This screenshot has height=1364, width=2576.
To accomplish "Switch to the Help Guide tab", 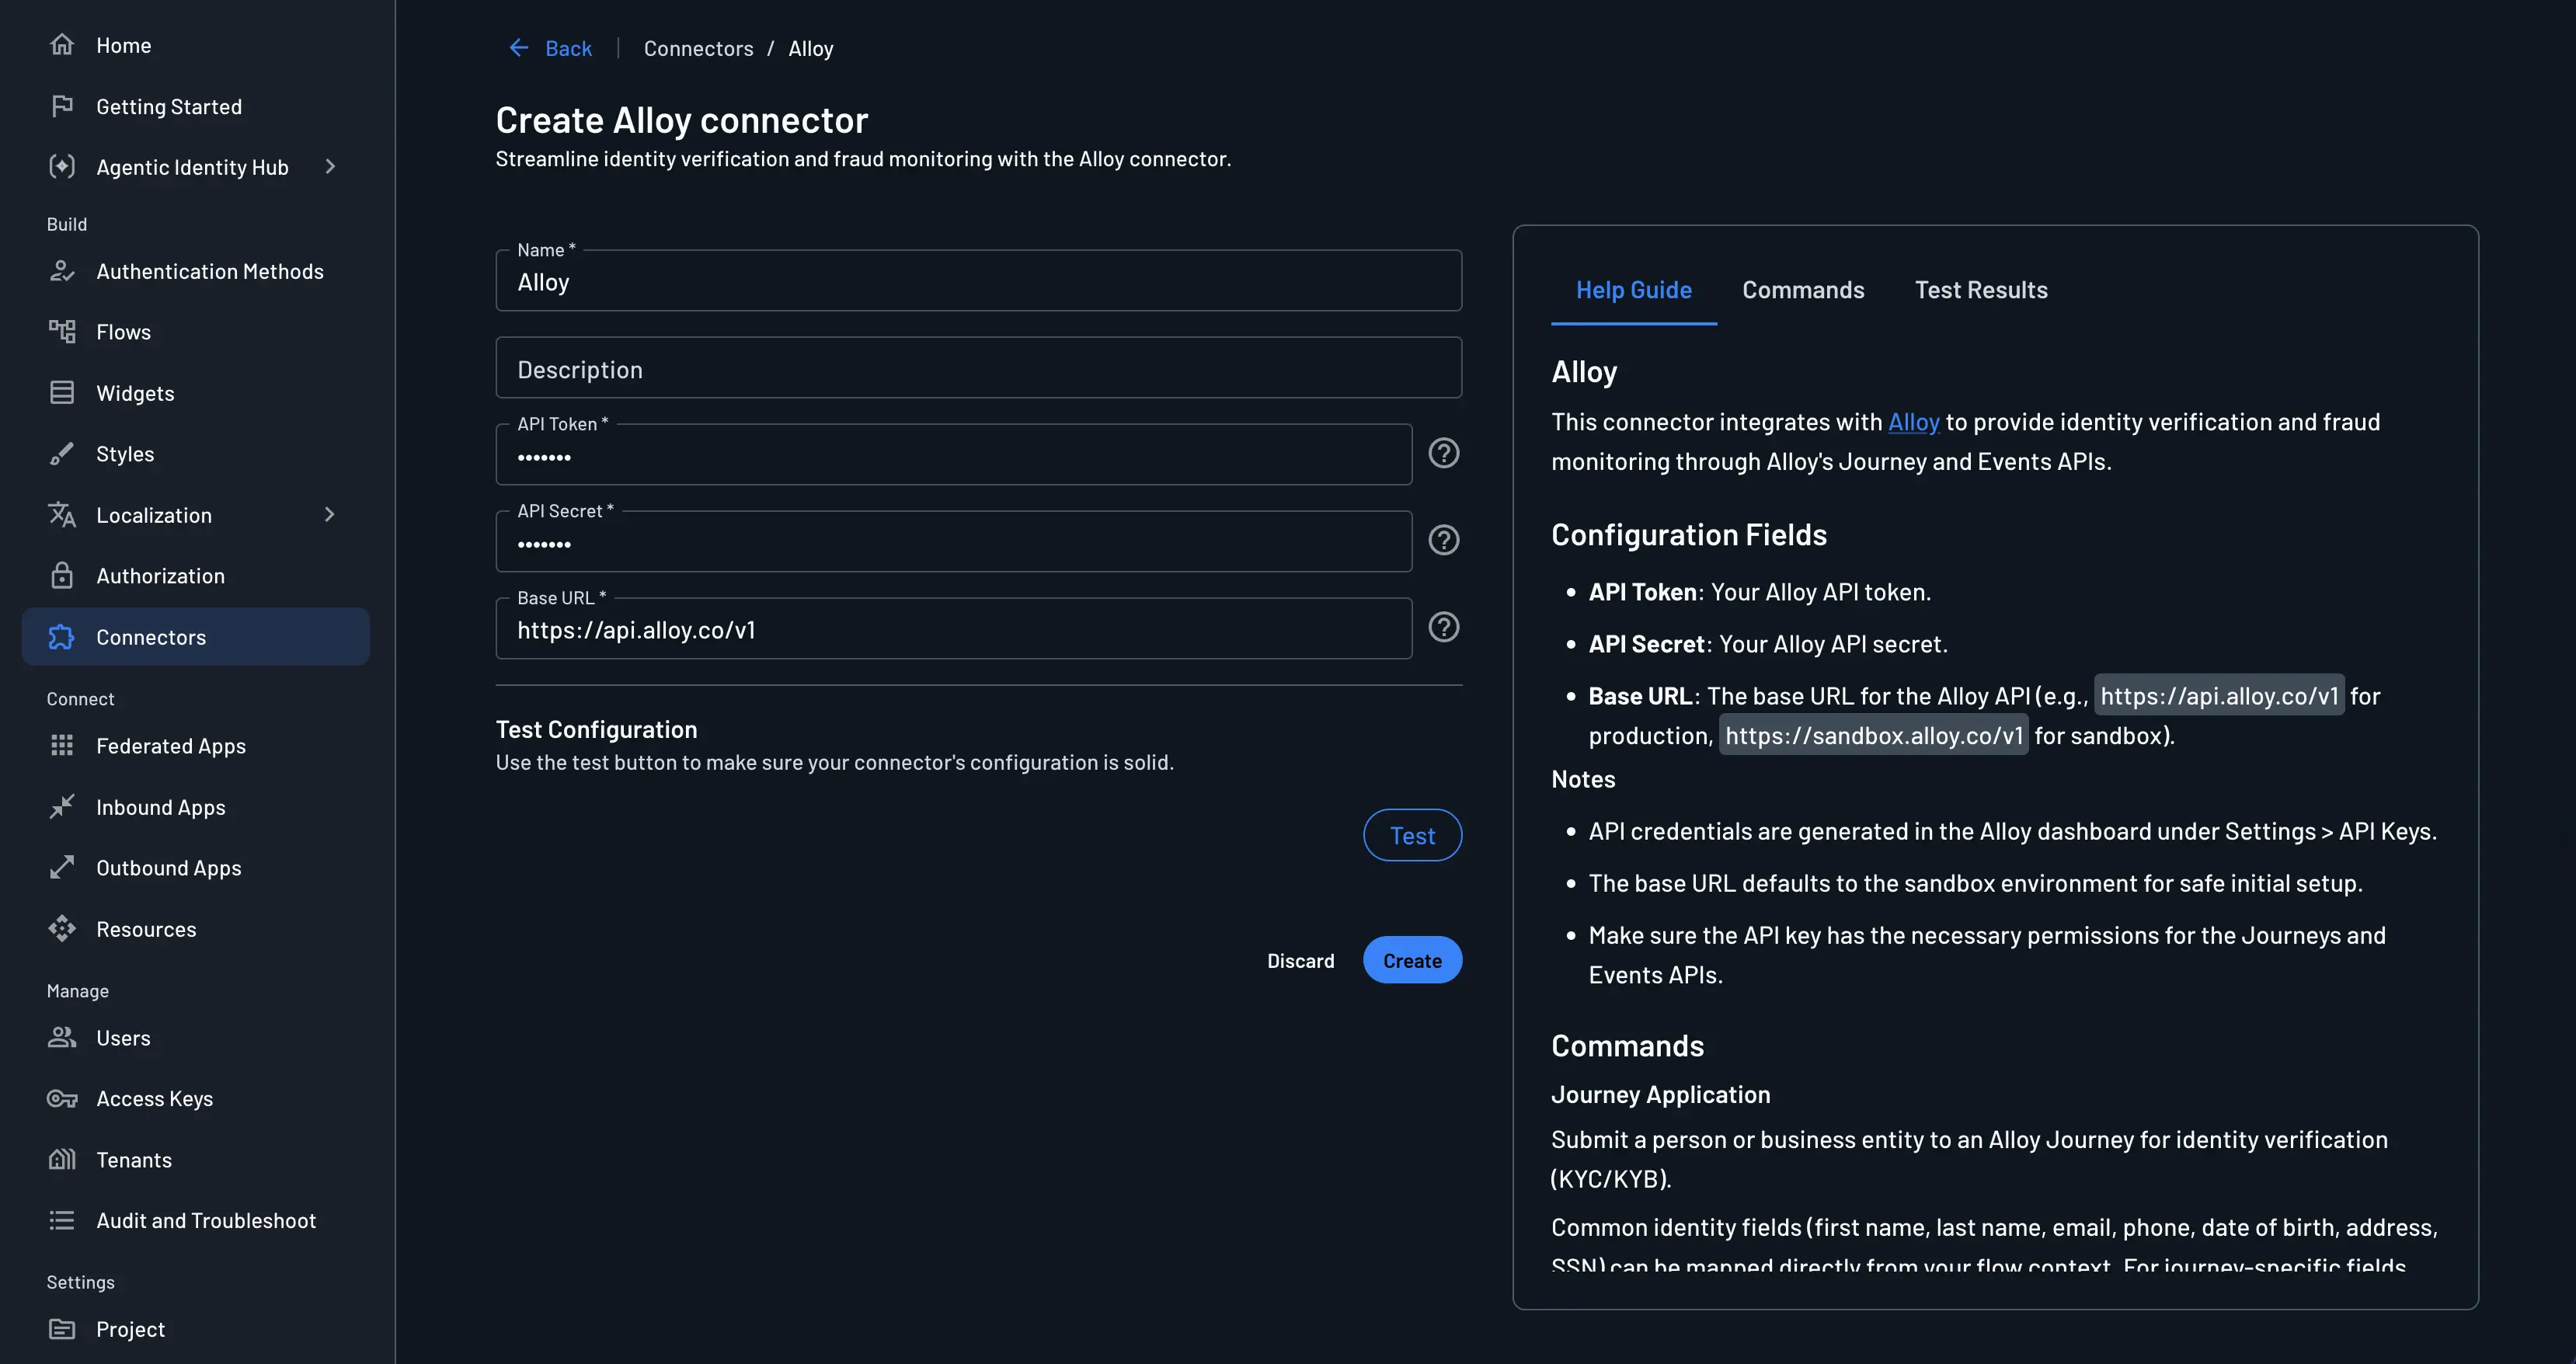I will (x=1634, y=290).
